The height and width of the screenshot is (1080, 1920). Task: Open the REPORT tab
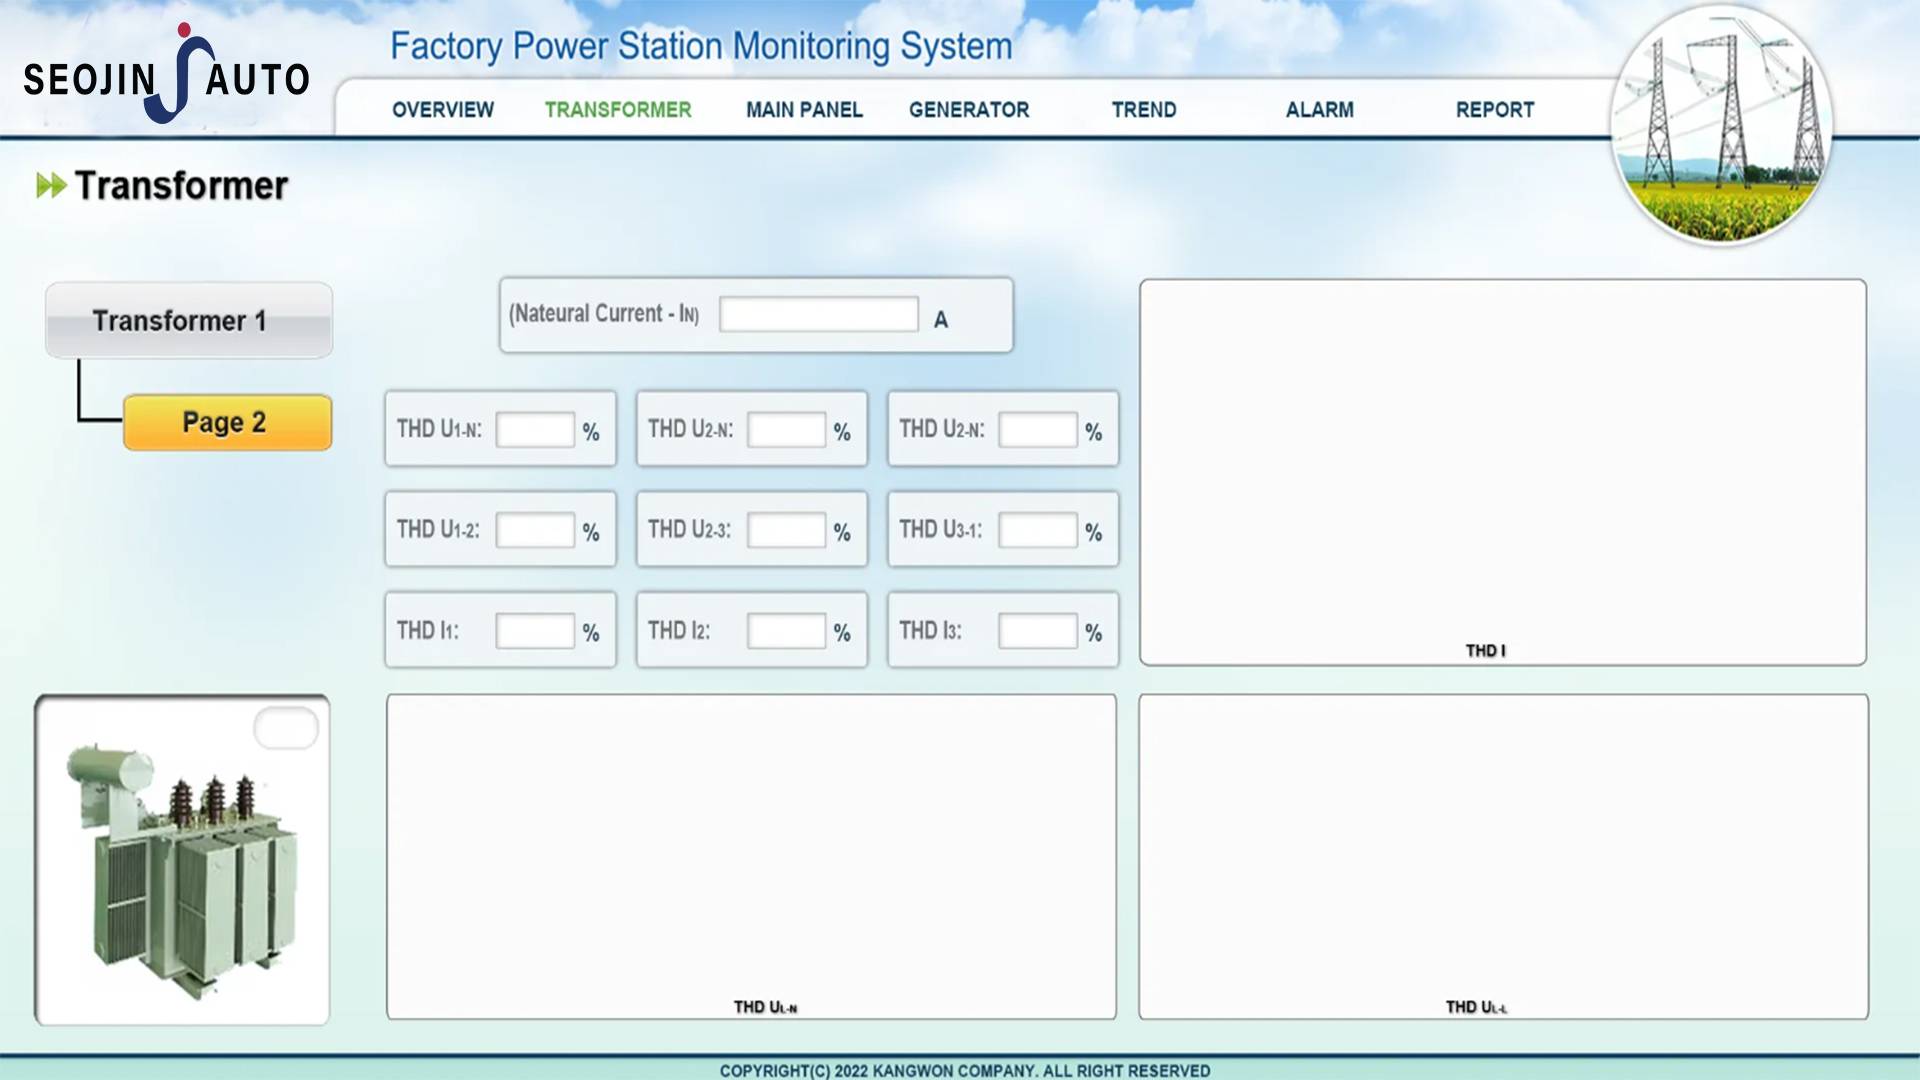[x=1494, y=110]
